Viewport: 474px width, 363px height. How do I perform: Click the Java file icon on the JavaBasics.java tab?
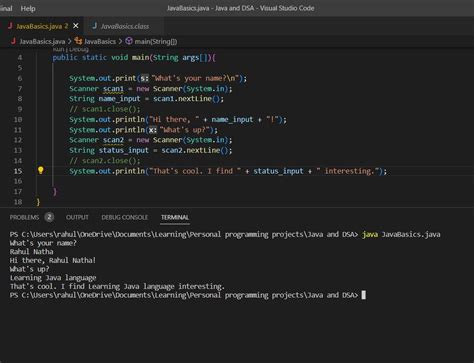[10, 26]
